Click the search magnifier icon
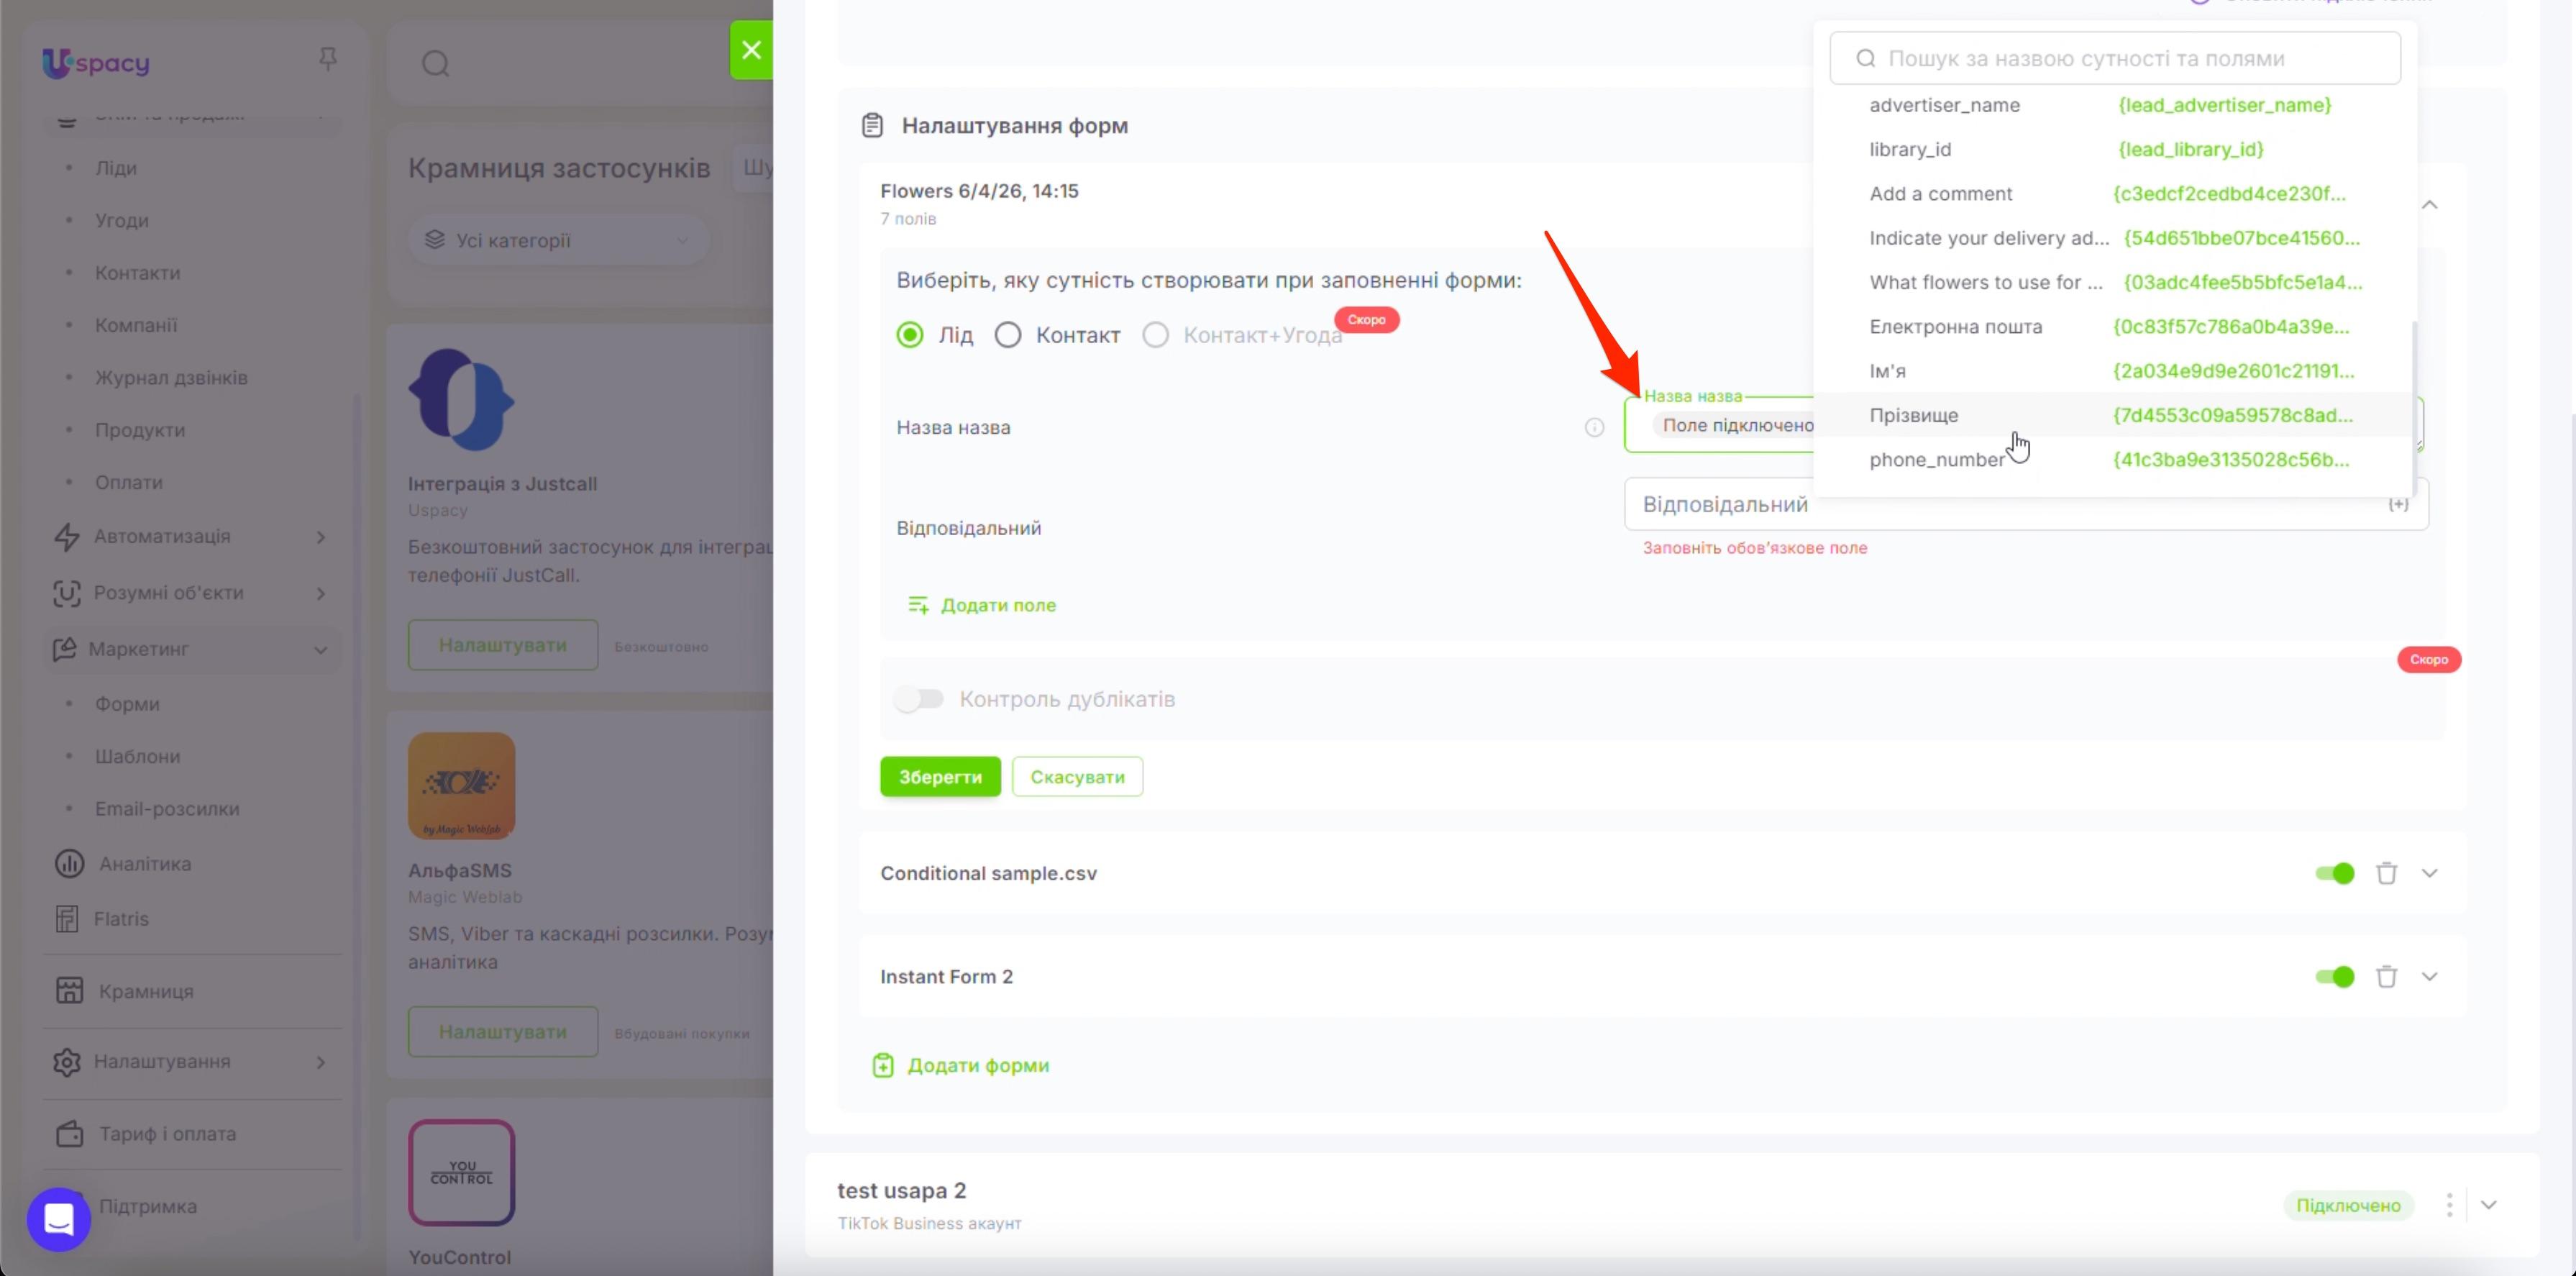2576x1276 pixels. click(435, 64)
